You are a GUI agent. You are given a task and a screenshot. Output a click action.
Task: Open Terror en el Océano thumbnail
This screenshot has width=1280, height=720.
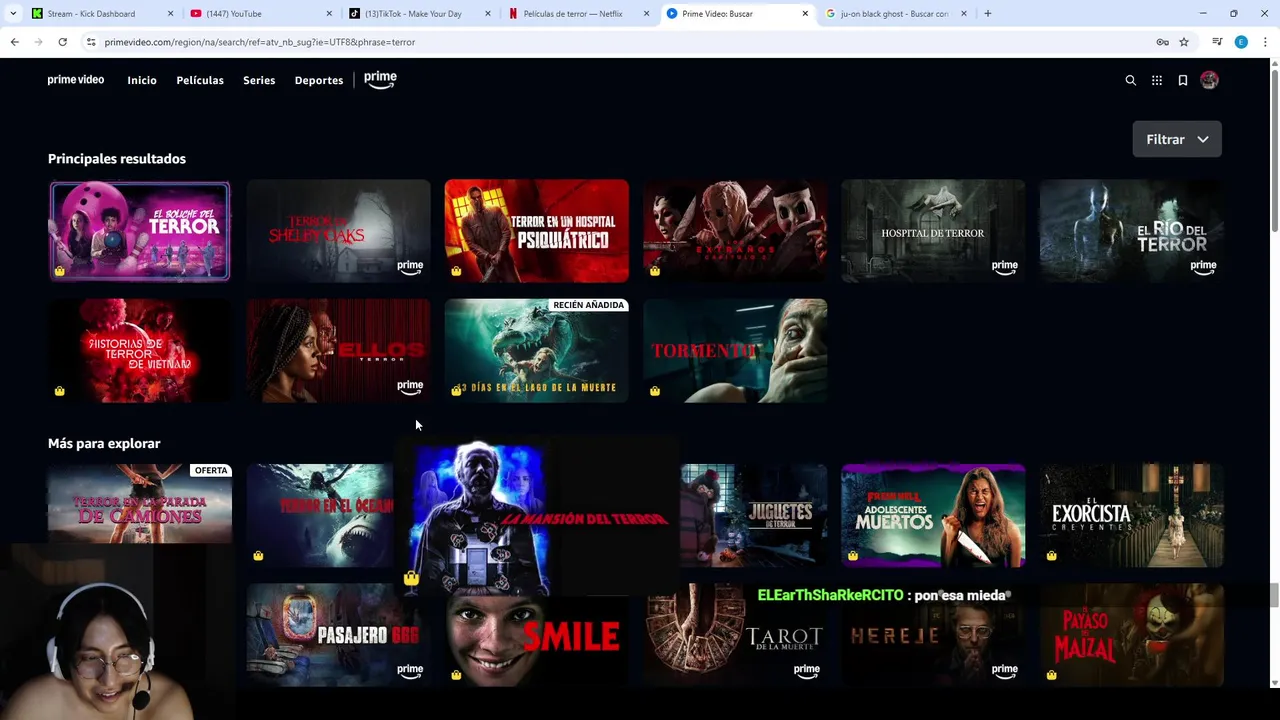click(320, 516)
